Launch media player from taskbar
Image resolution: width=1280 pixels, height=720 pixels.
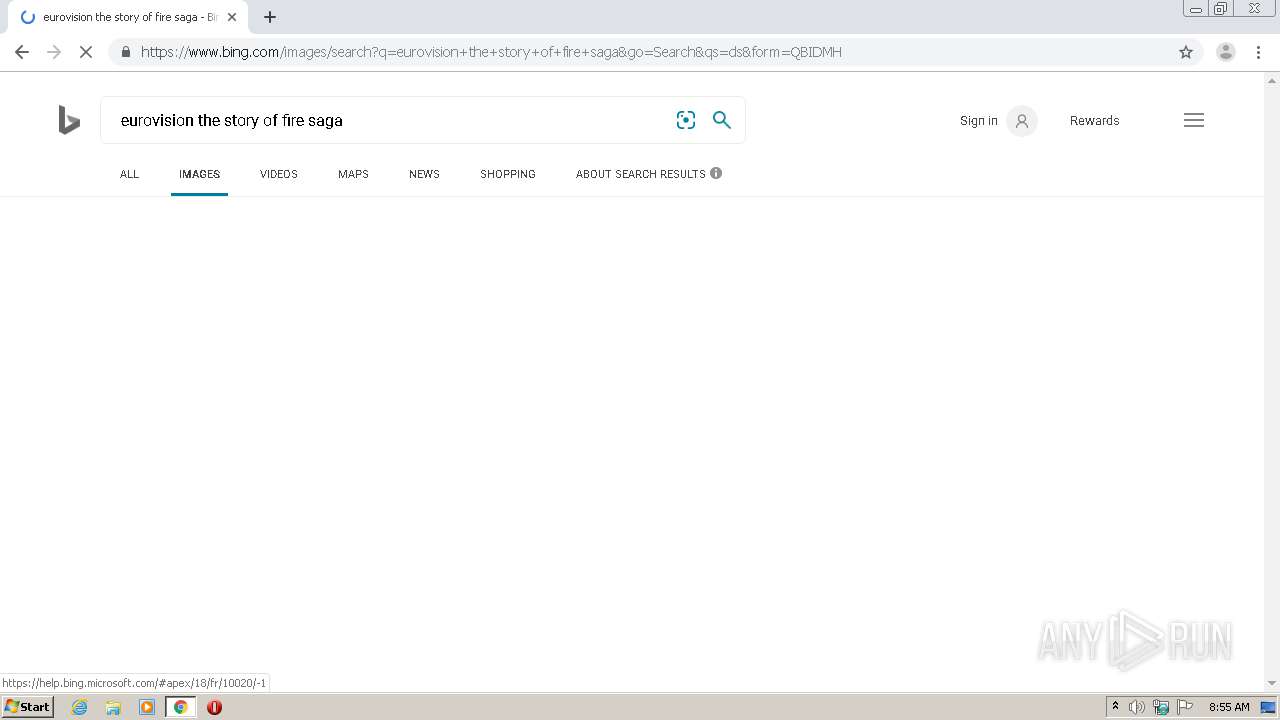pos(147,707)
